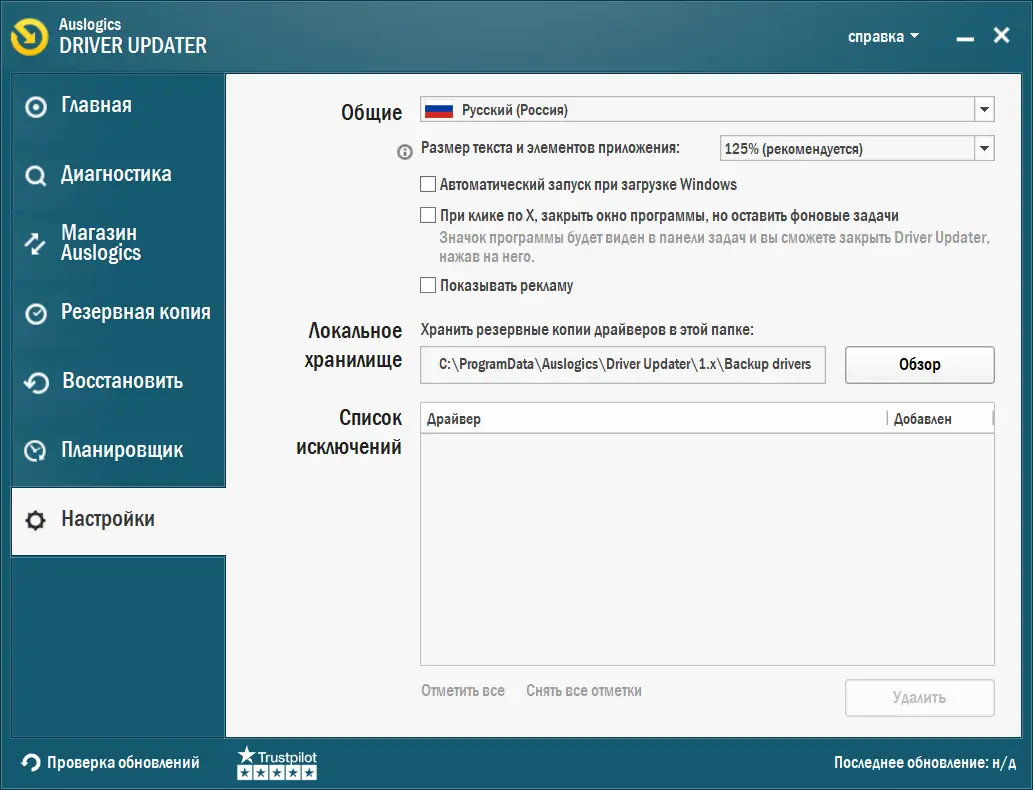Screen dimensions: 1033x790
Task: Click the Удалить button
Action: [x=920, y=698]
